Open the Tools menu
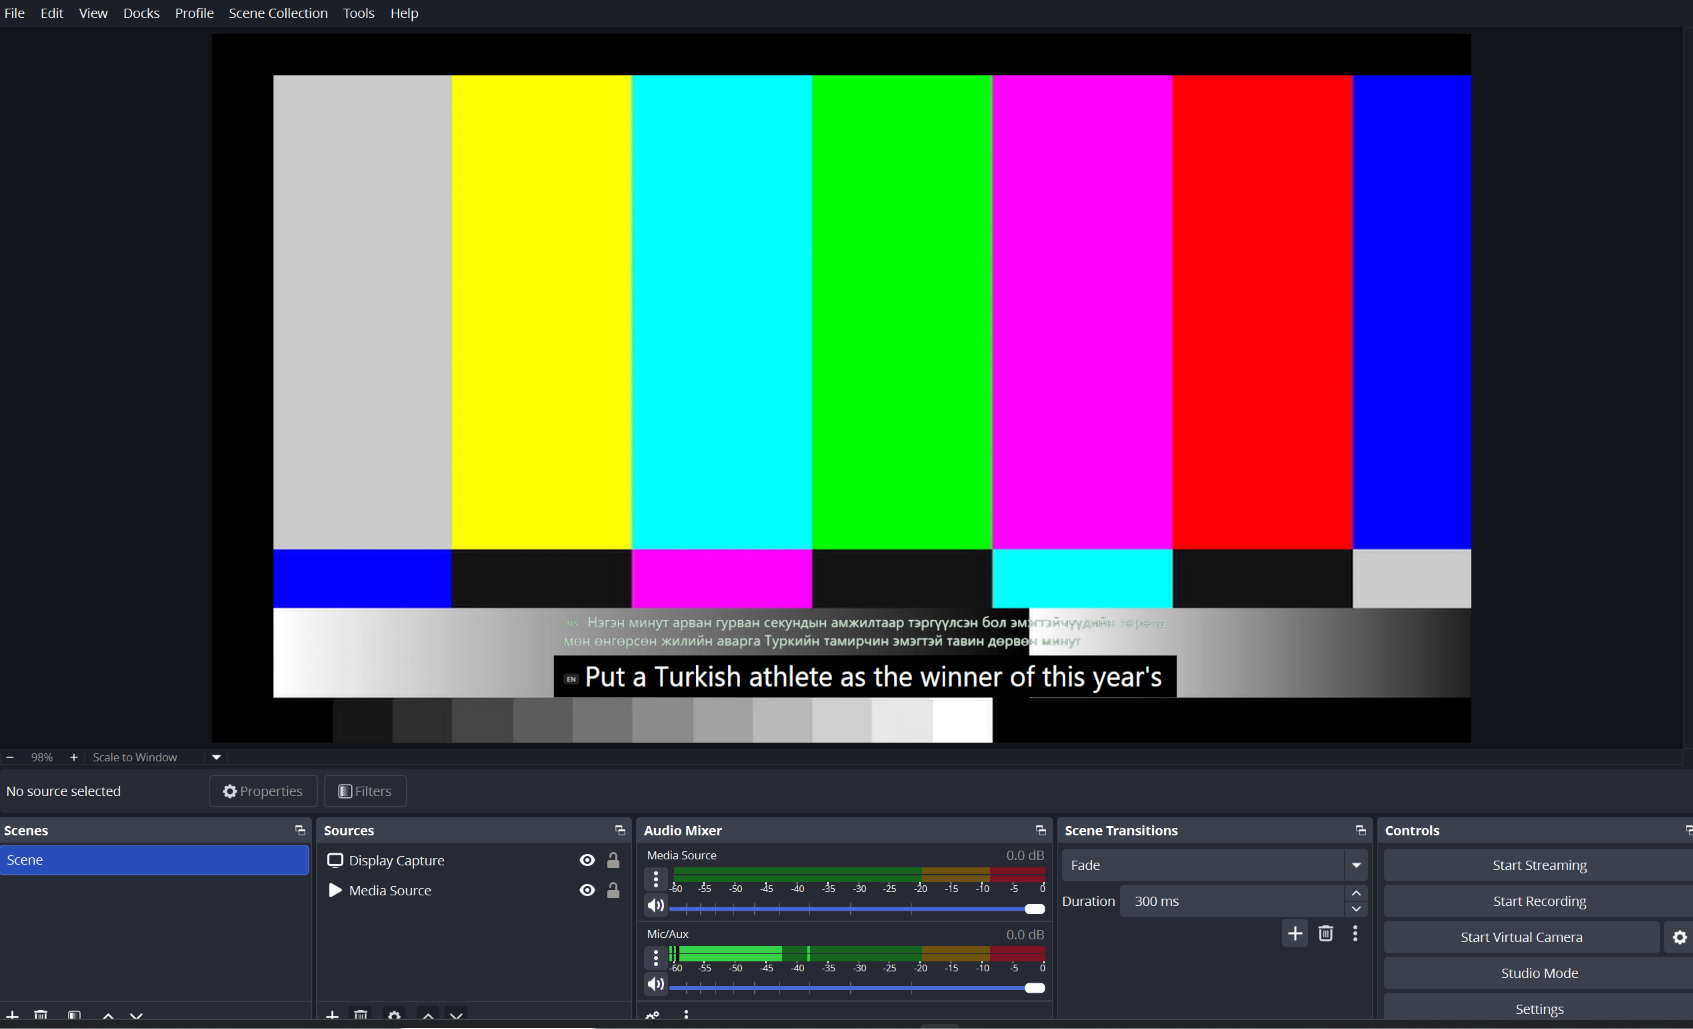 click(359, 13)
